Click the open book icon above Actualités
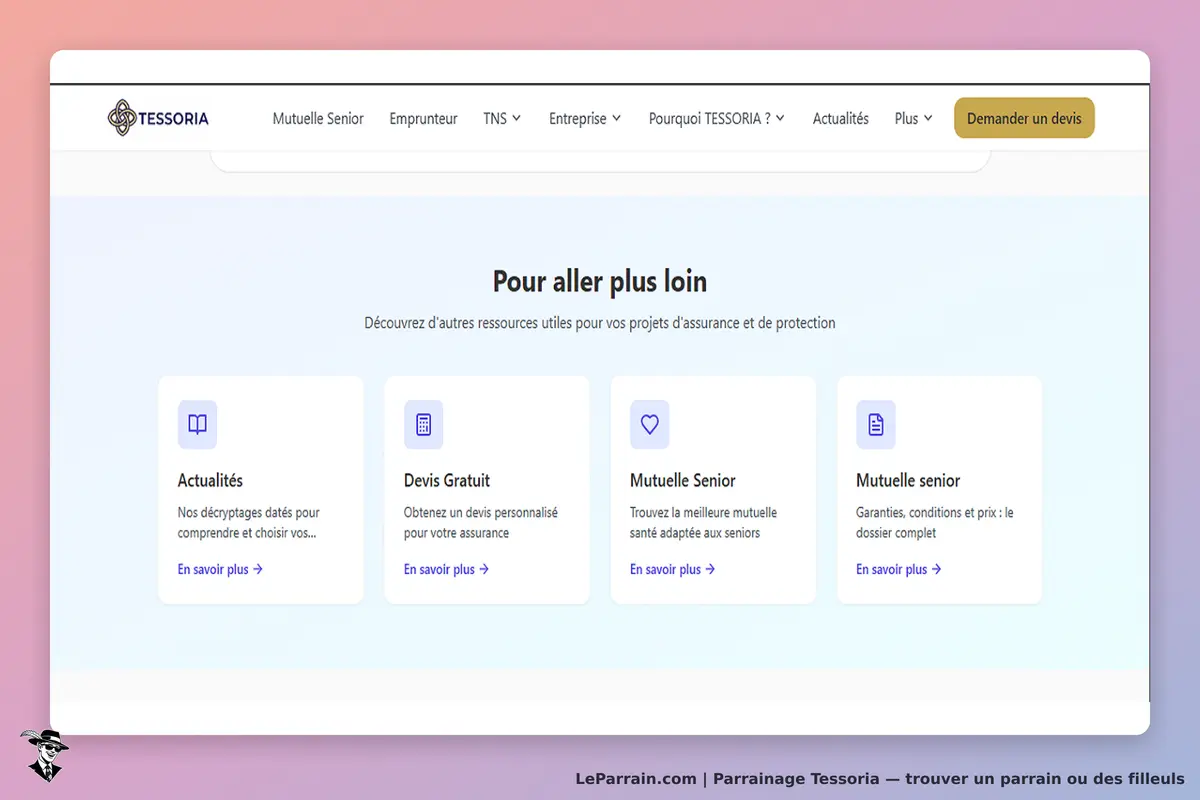 click(197, 425)
